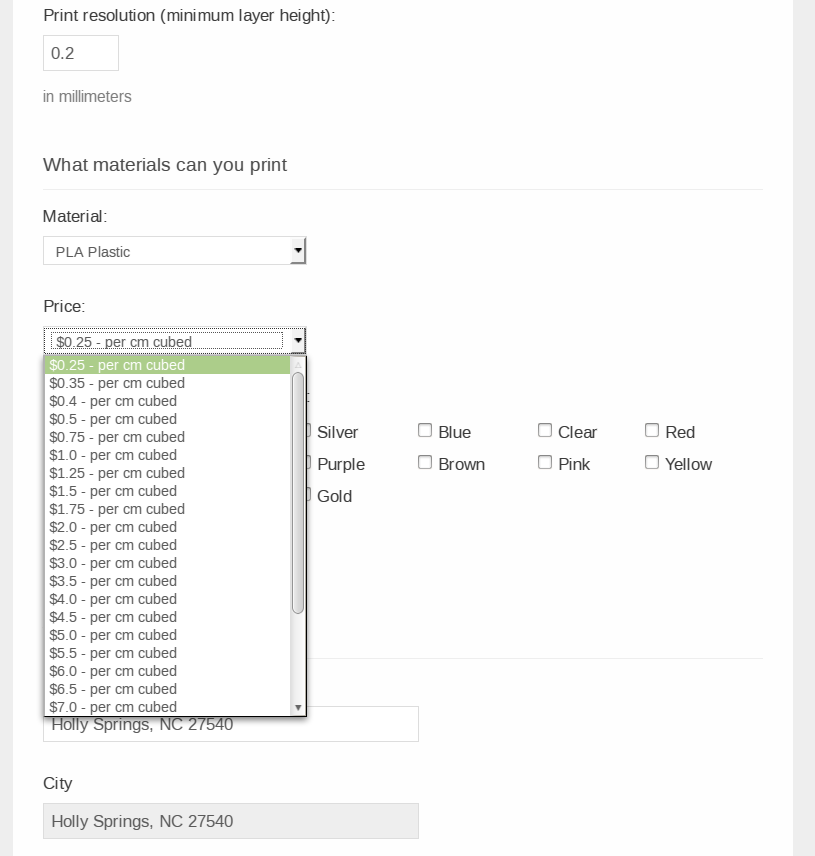Tick the Clear color checkbox
Viewport: 815px width, 856px height.
click(545, 430)
